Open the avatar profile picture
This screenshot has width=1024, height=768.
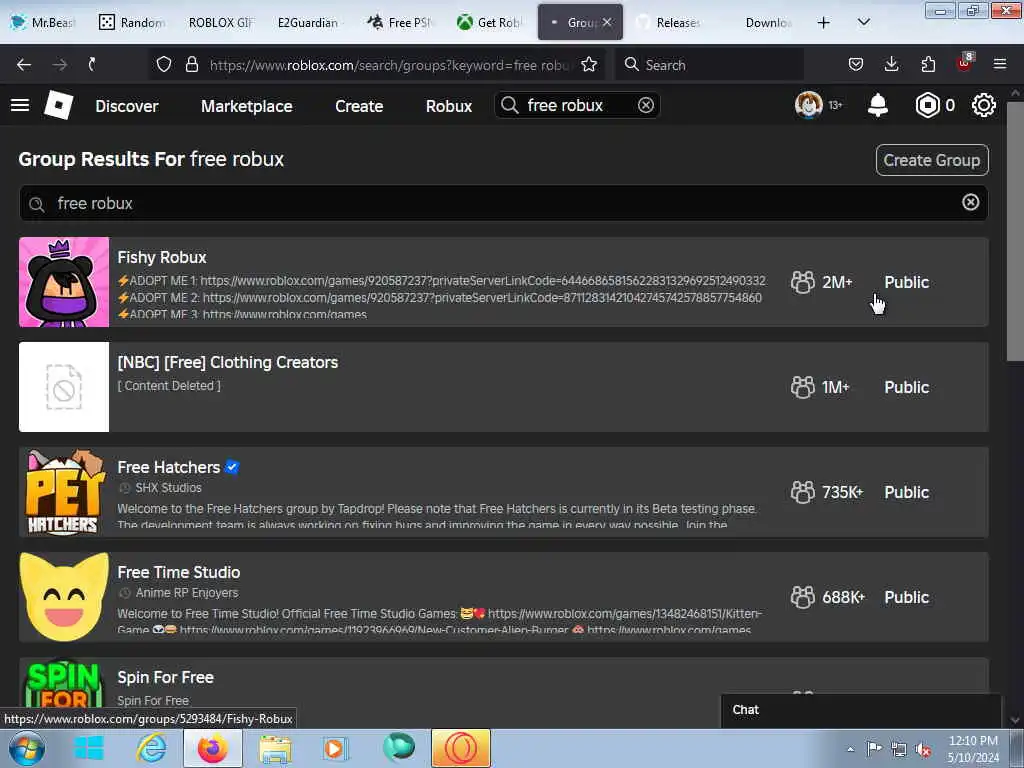808,105
